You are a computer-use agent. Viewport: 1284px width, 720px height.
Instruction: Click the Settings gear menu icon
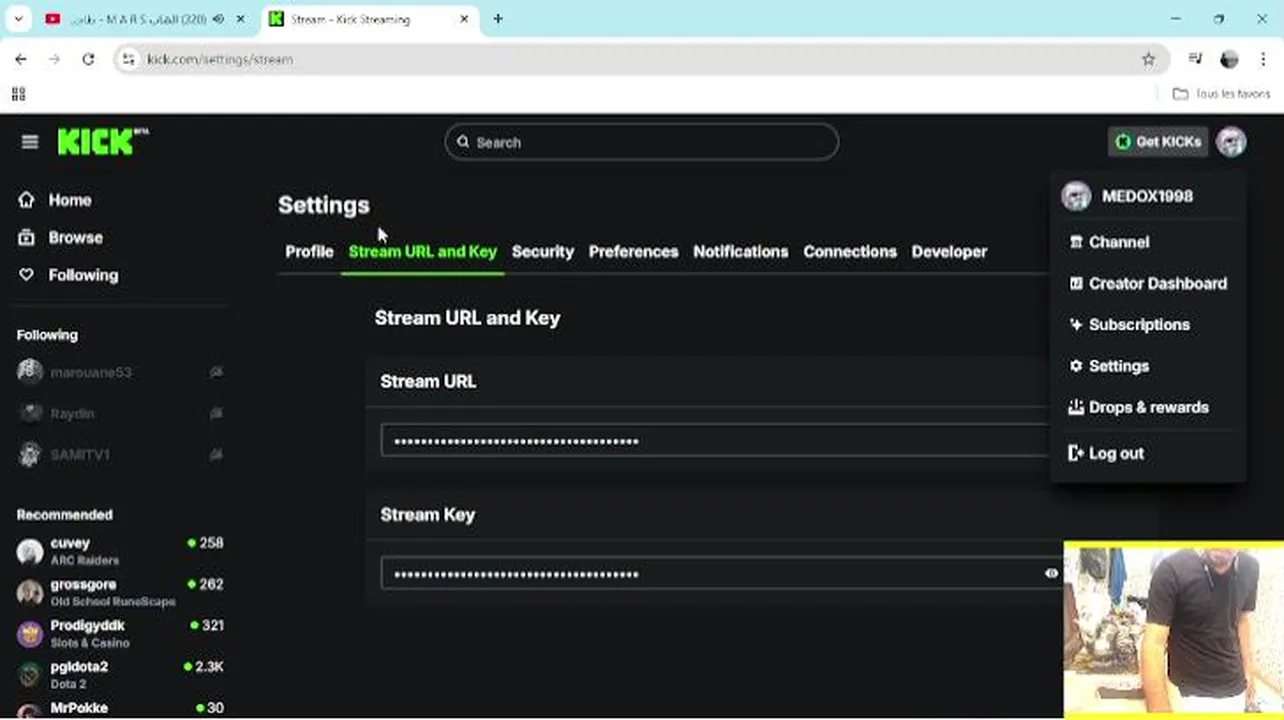point(1076,366)
